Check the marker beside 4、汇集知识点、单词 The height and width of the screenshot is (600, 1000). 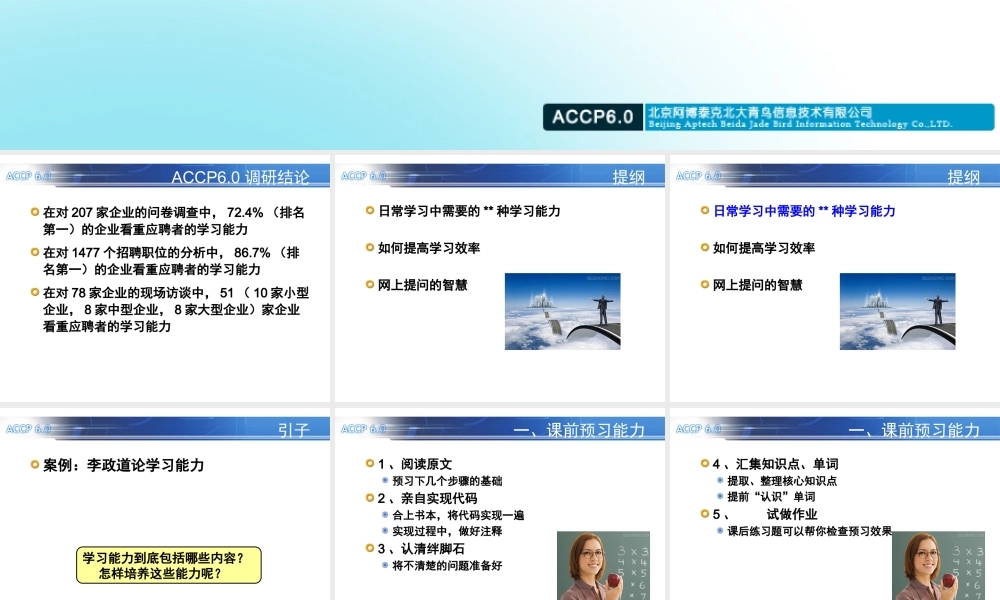703,464
